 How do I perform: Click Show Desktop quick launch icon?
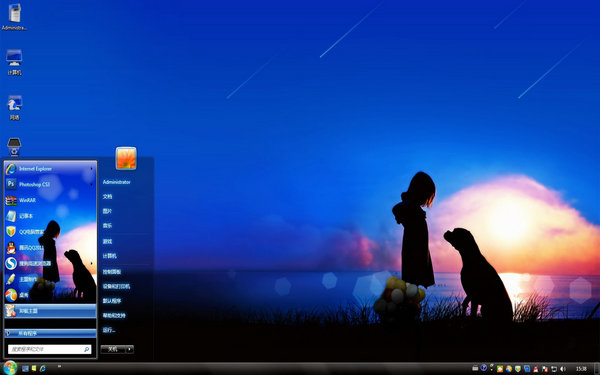coord(25,368)
